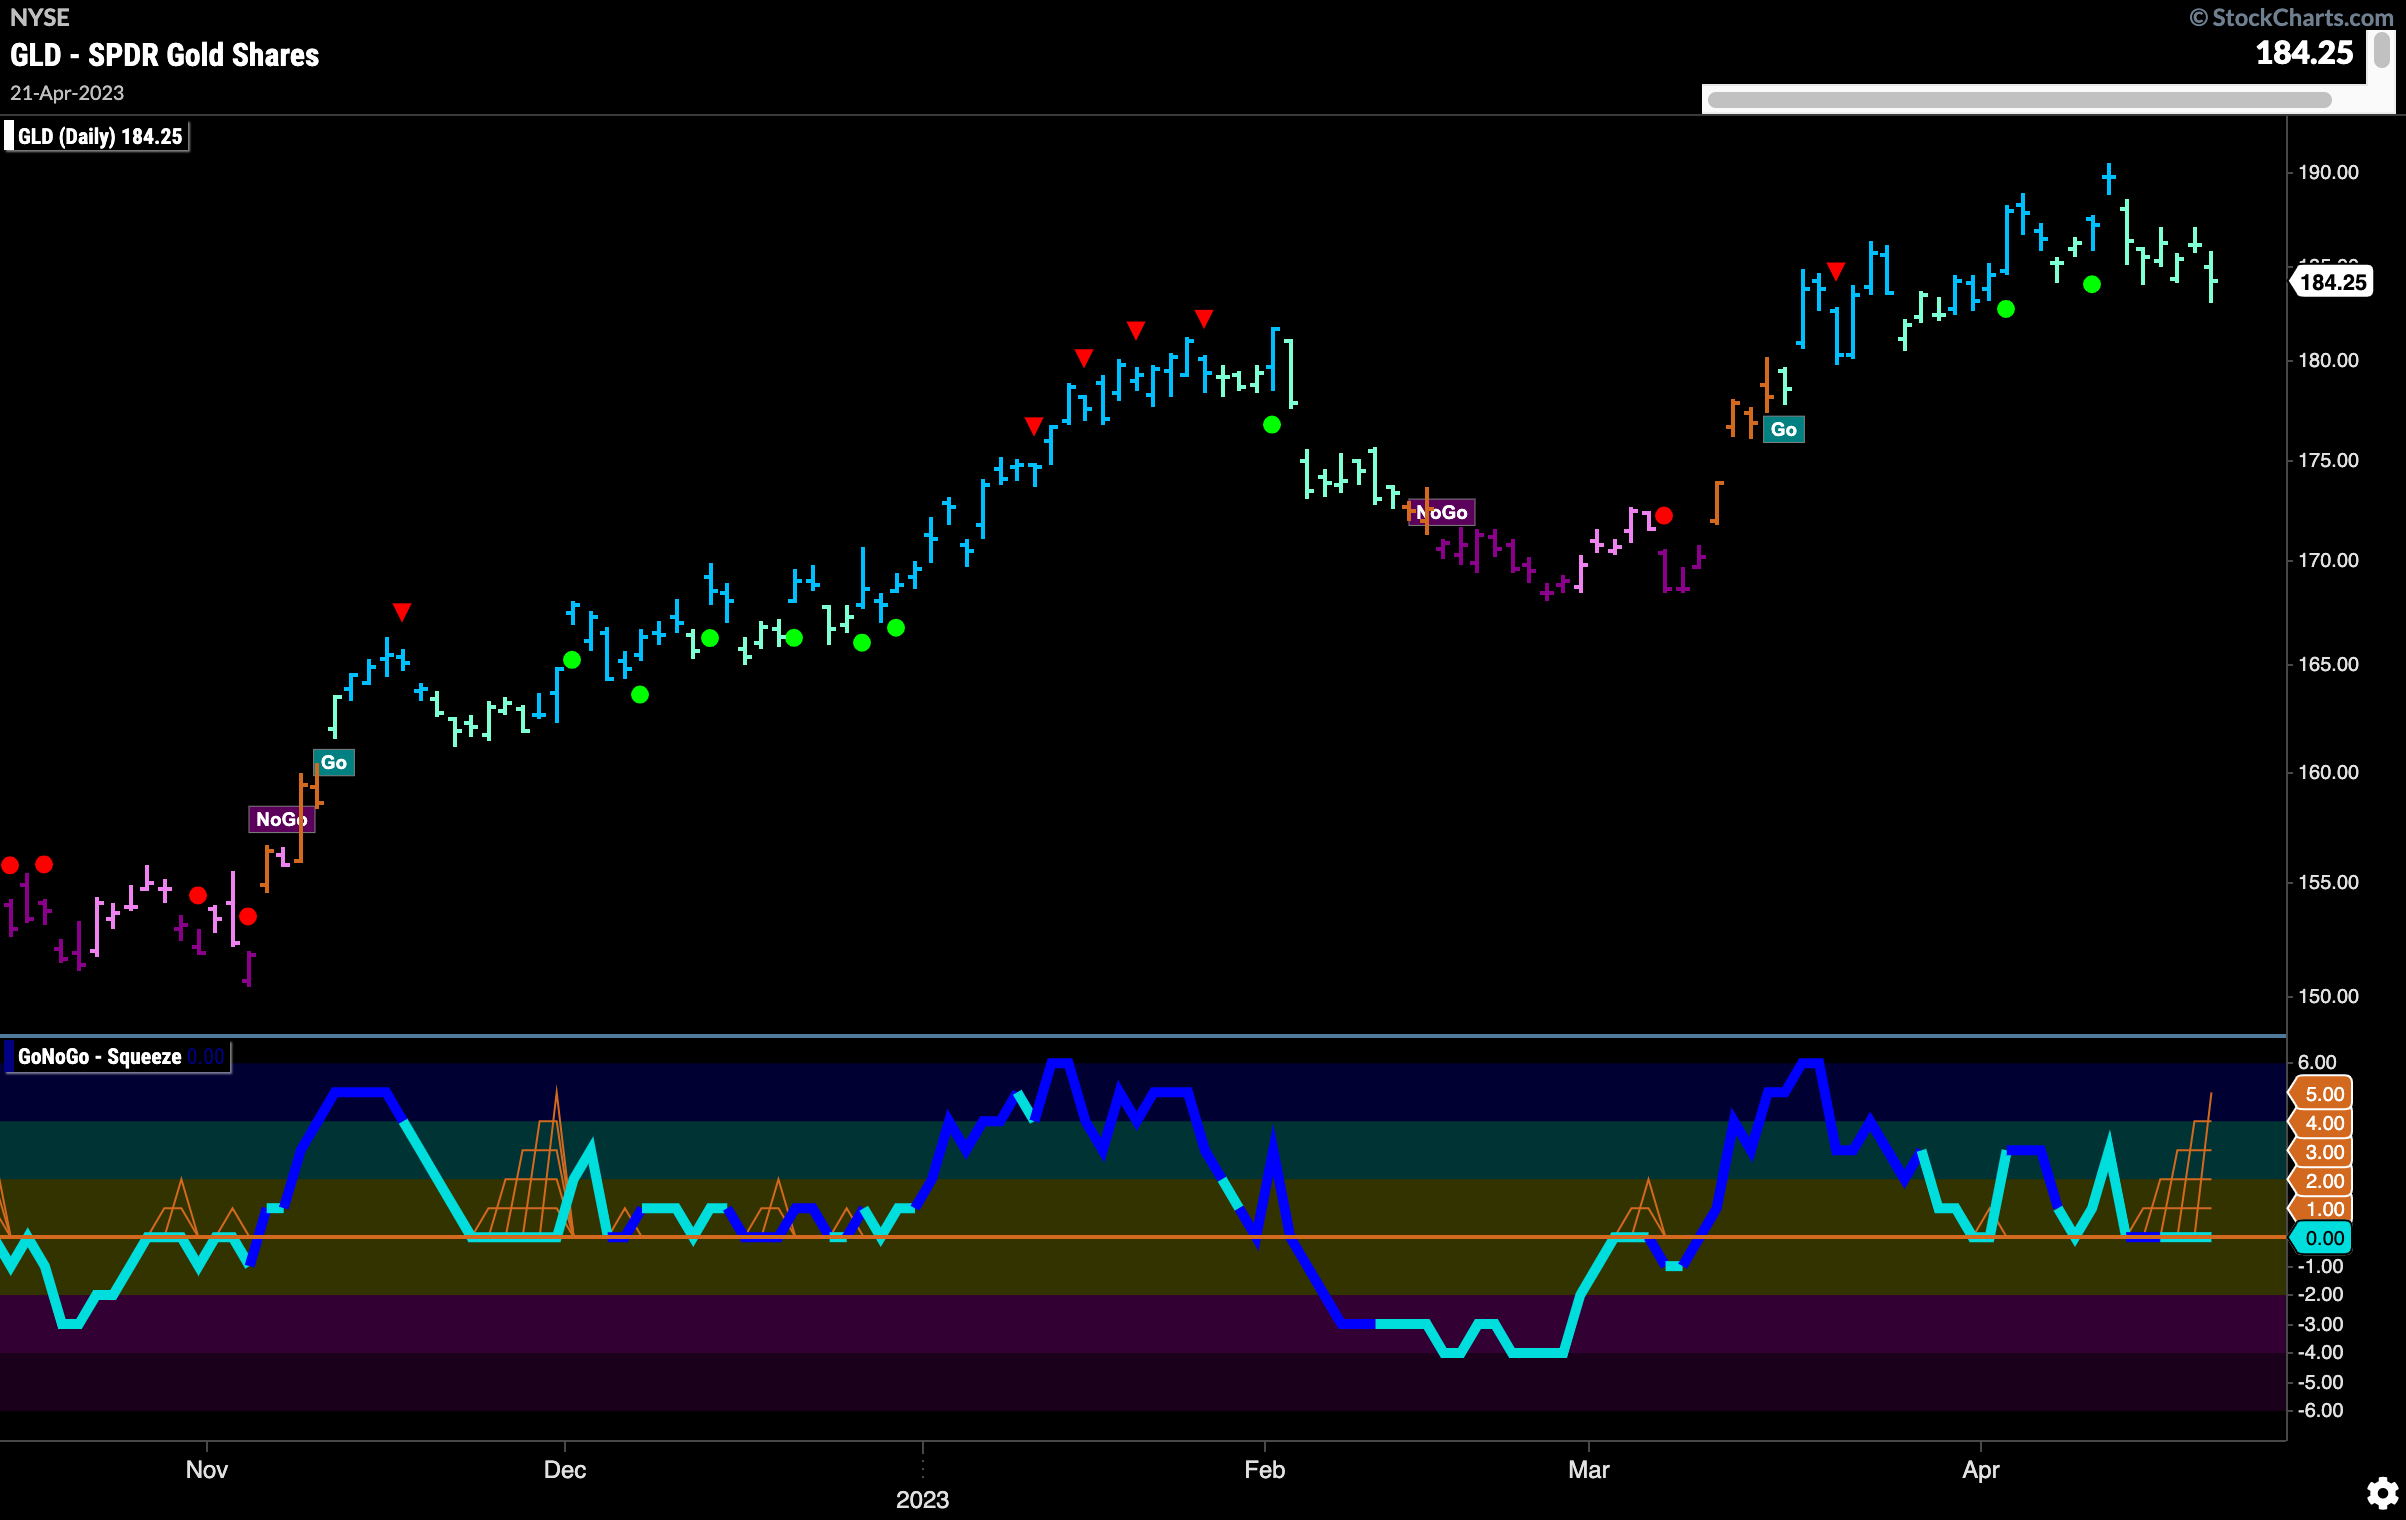Image resolution: width=2406 pixels, height=1520 pixels.
Task: Click the -3.00 oscillator axis label
Action: 2320,1324
